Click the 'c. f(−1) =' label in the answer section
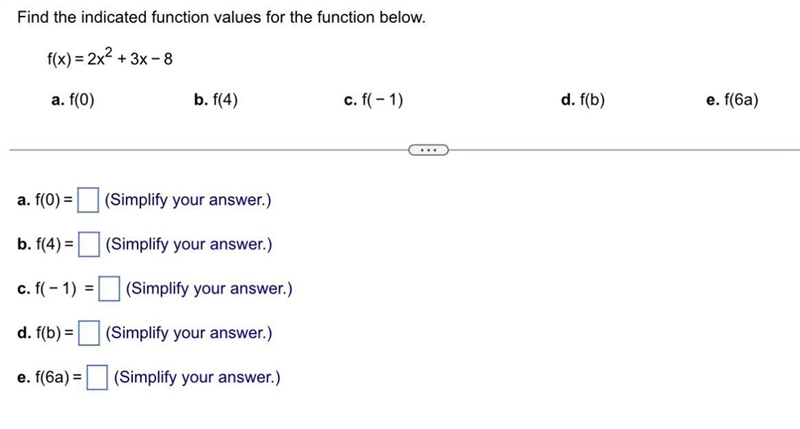 (x=56, y=289)
